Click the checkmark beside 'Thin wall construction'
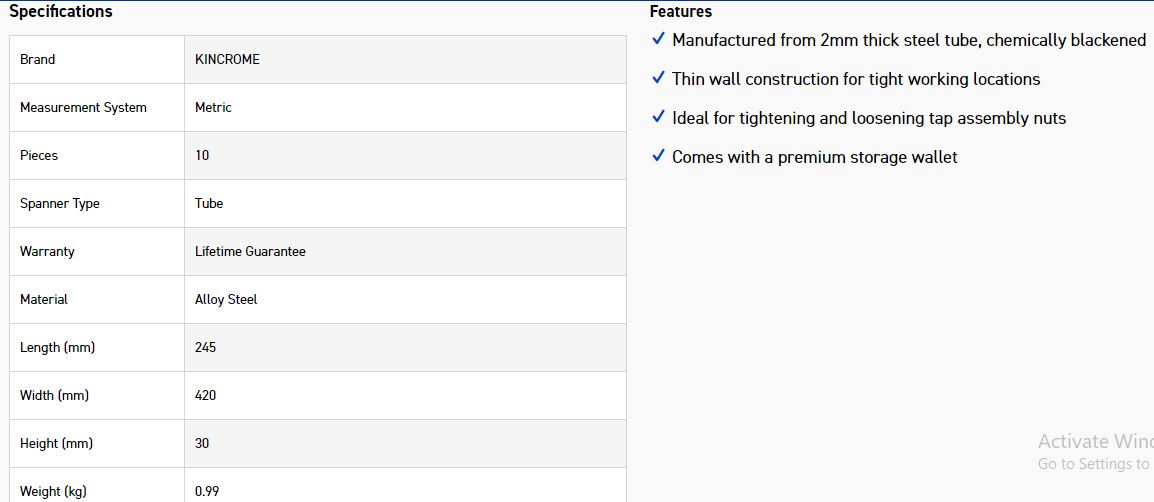The height and width of the screenshot is (502, 1154). pos(658,78)
